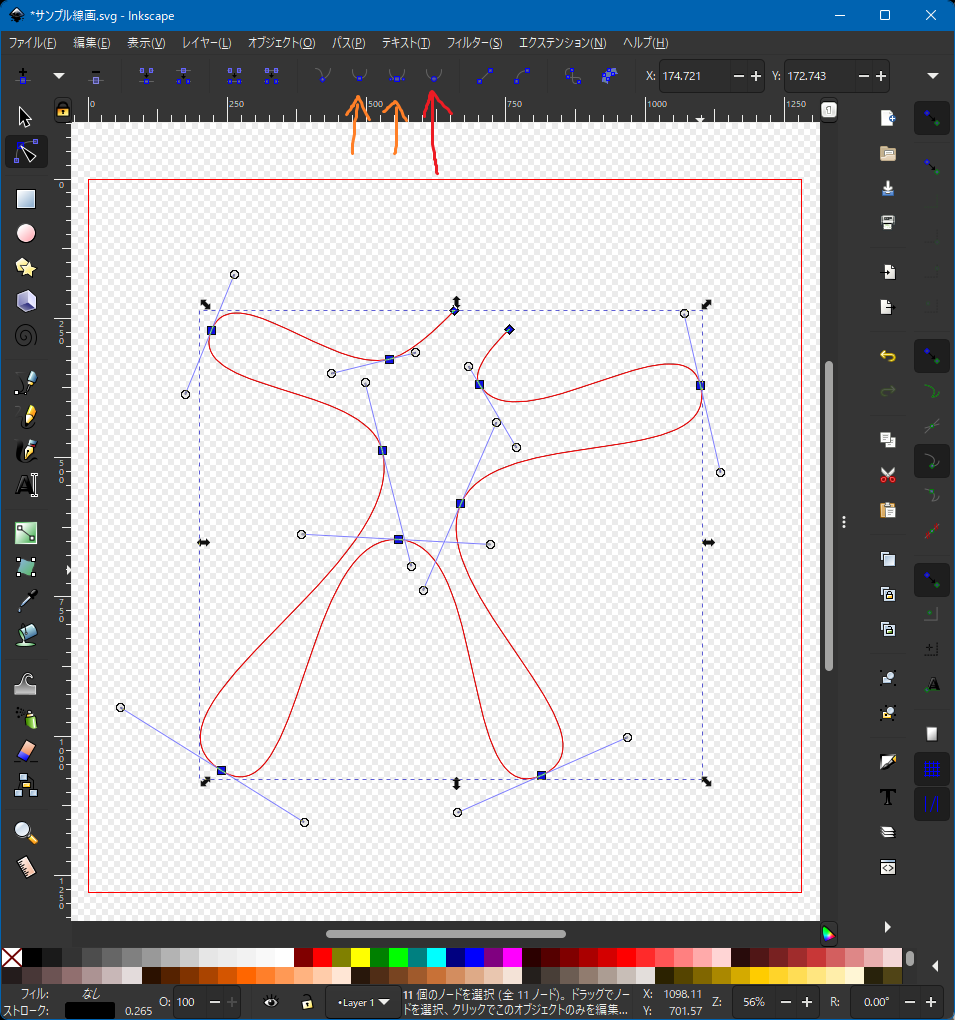The image size is (955, 1020).
Task: Toggle snap to grid button
Action: pos(932,769)
